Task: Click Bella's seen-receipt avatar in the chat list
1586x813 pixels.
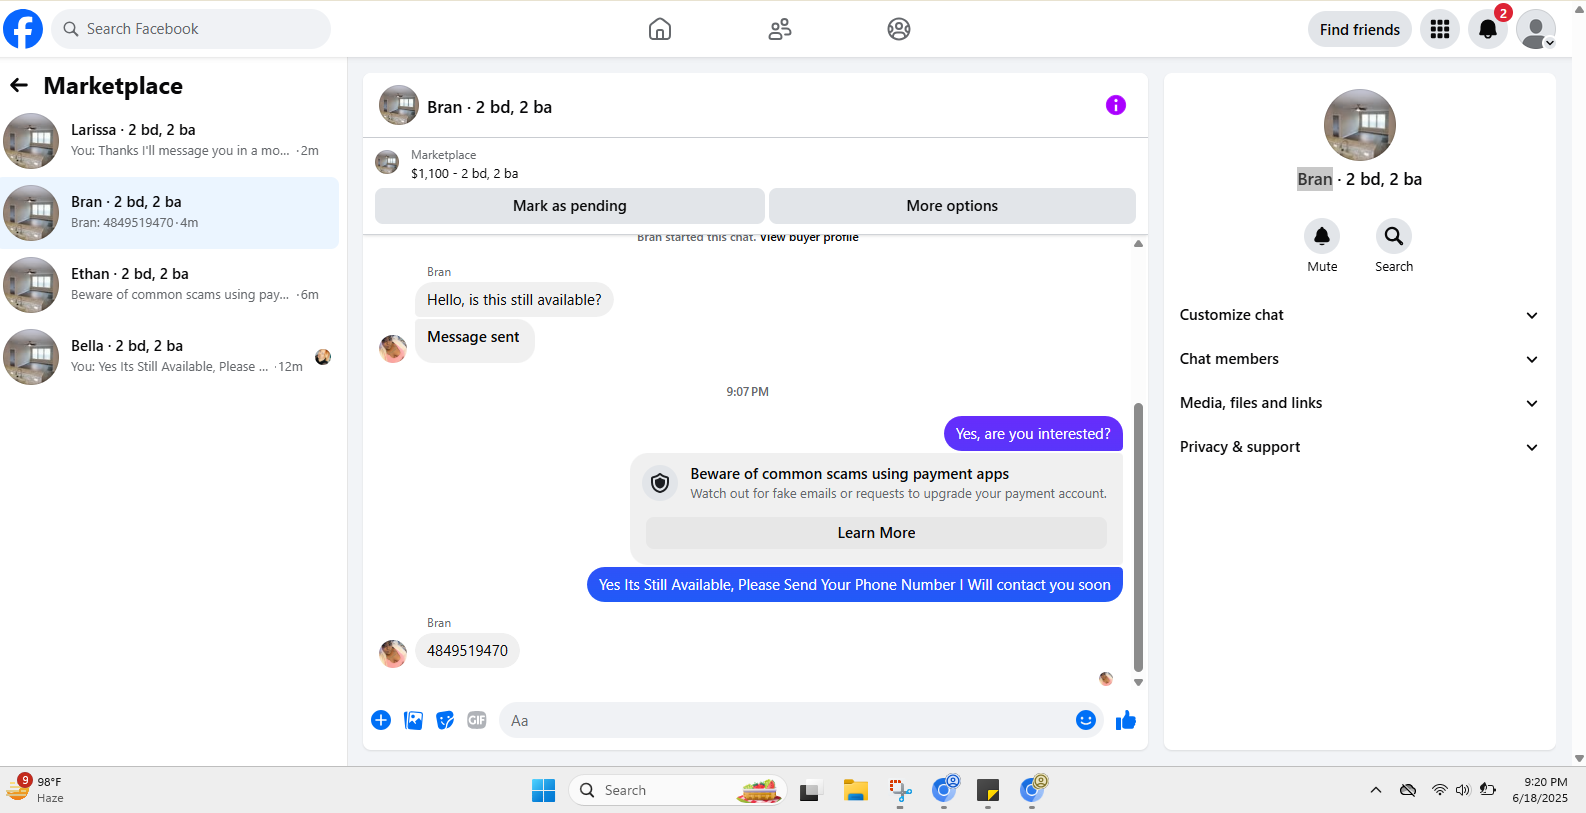Action: click(x=323, y=357)
